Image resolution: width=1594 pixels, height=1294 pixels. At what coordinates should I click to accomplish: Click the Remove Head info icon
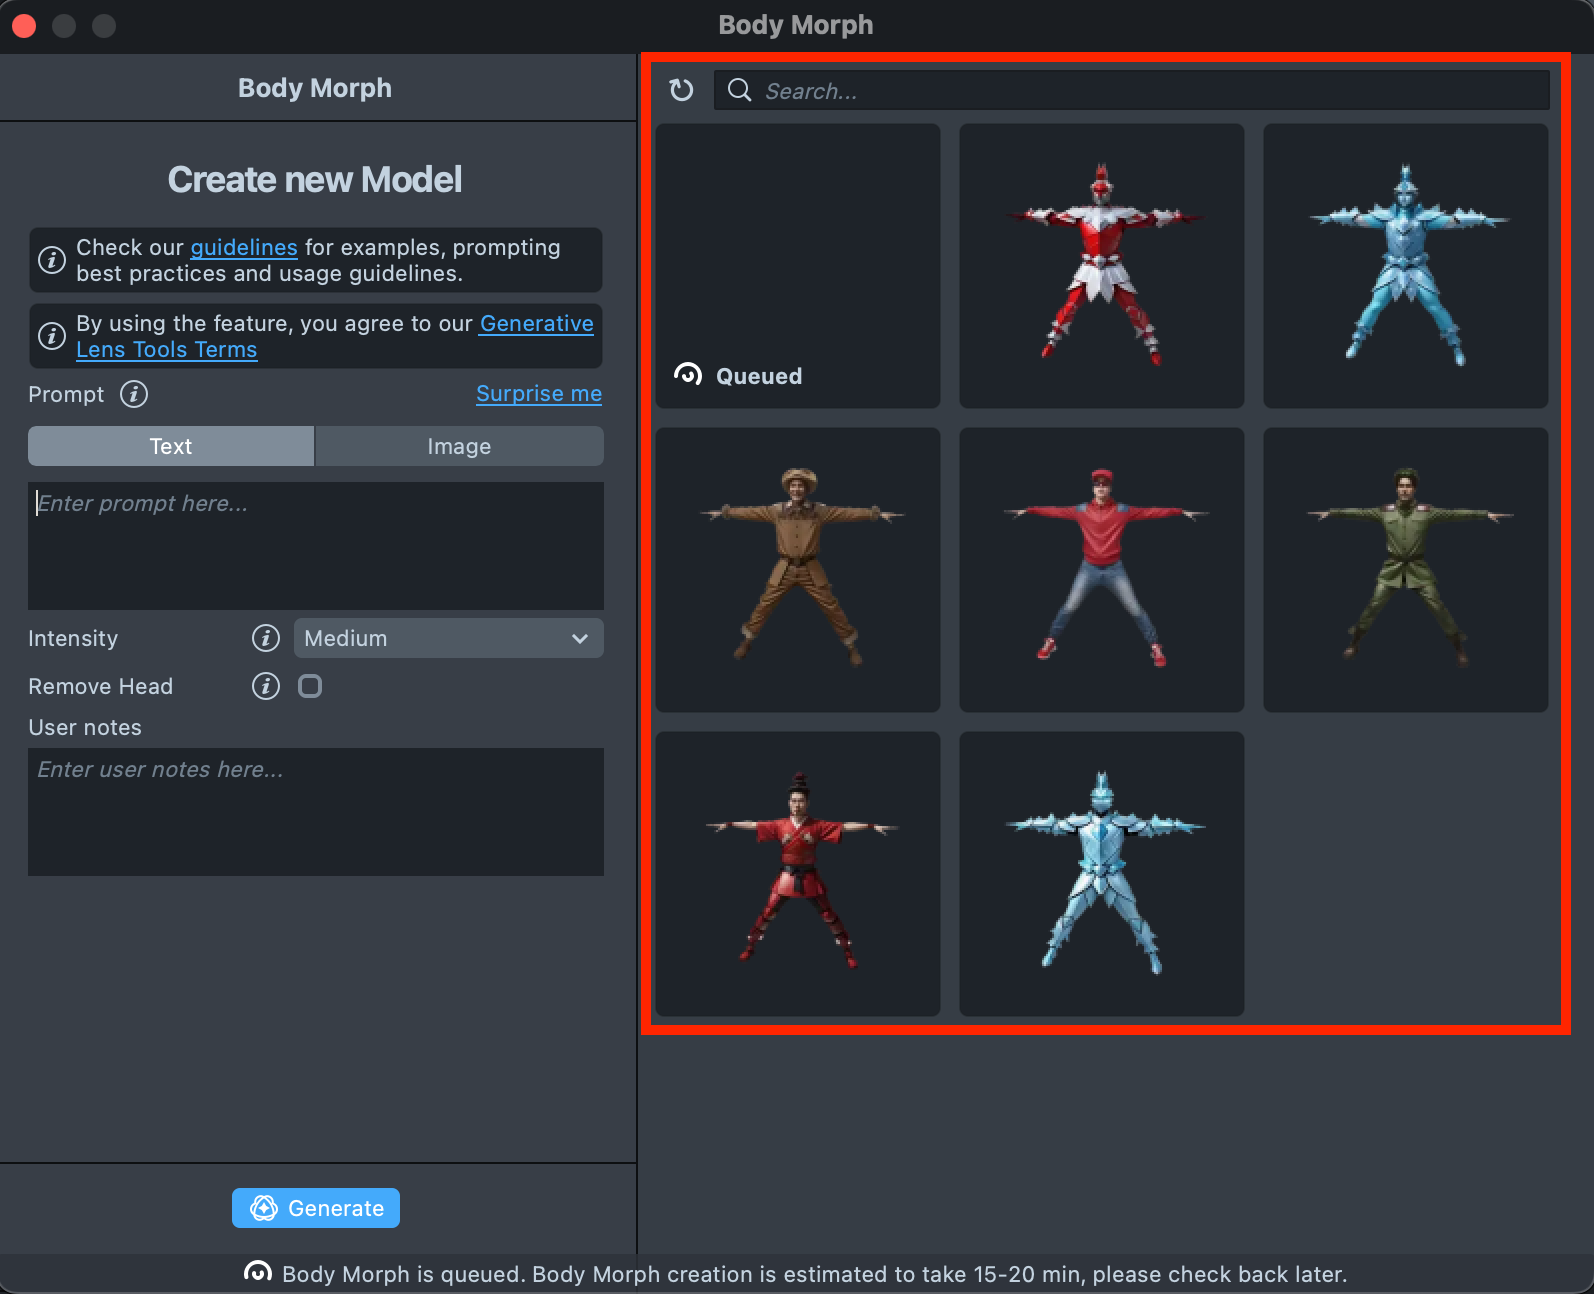click(266, 686)
